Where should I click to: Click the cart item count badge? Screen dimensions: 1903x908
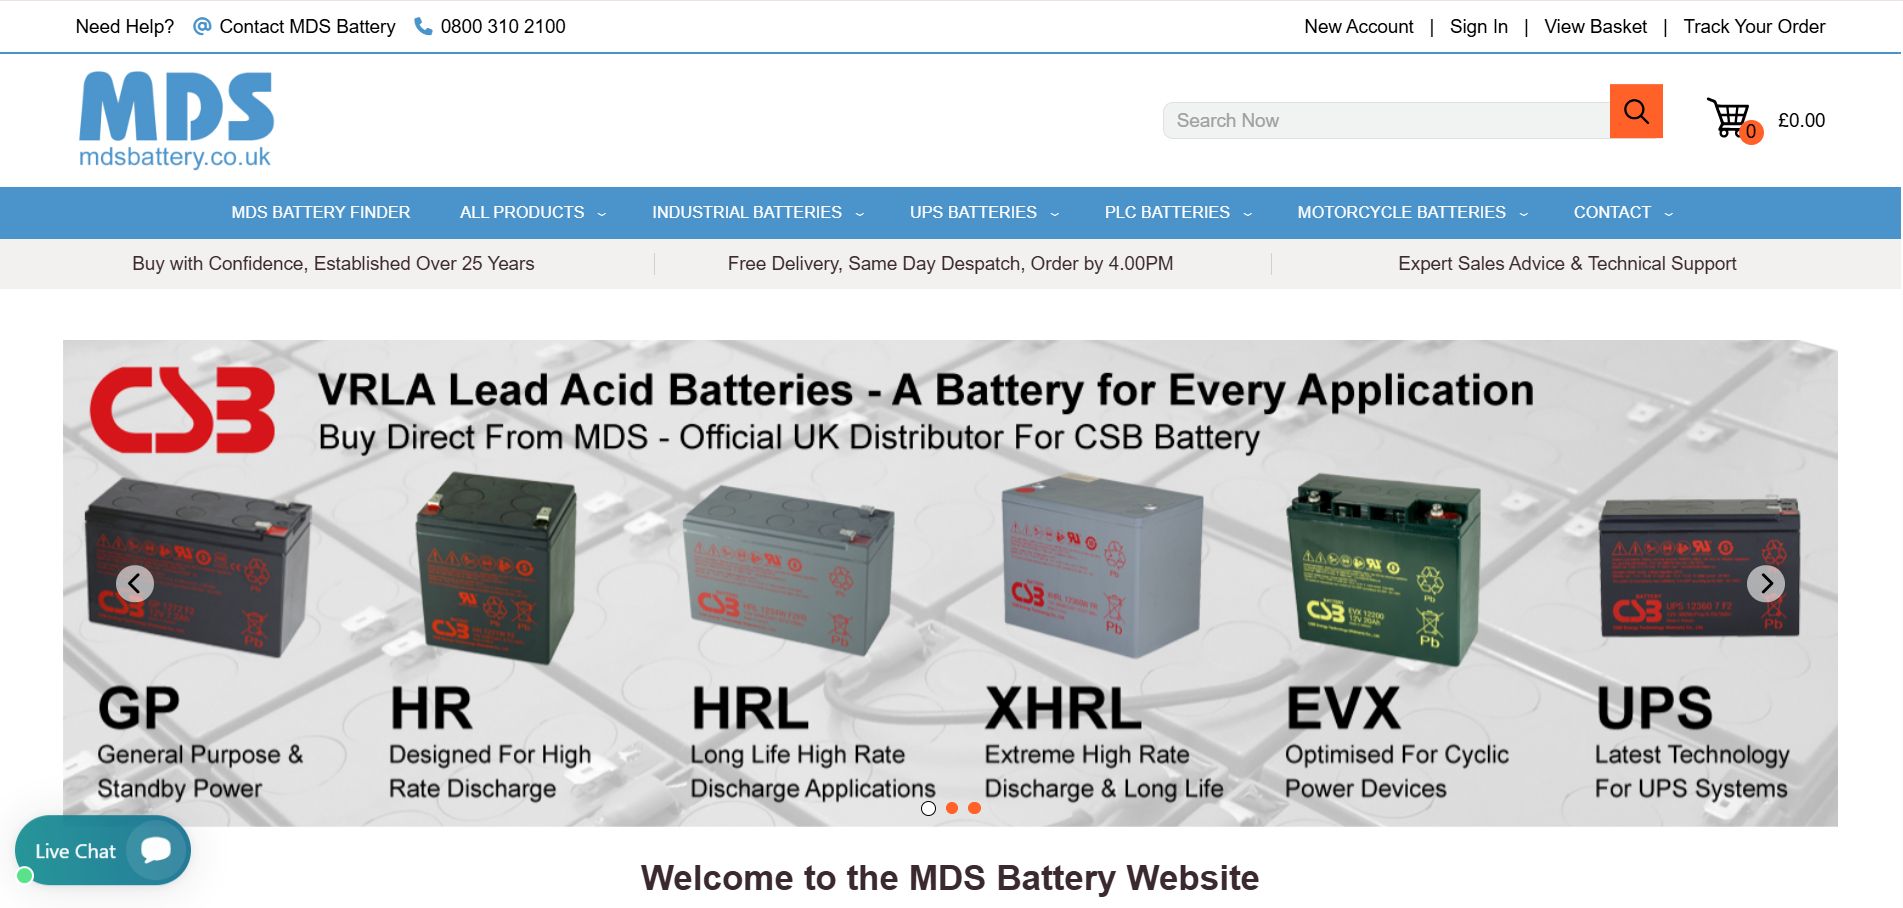(x=1753, y=132)
